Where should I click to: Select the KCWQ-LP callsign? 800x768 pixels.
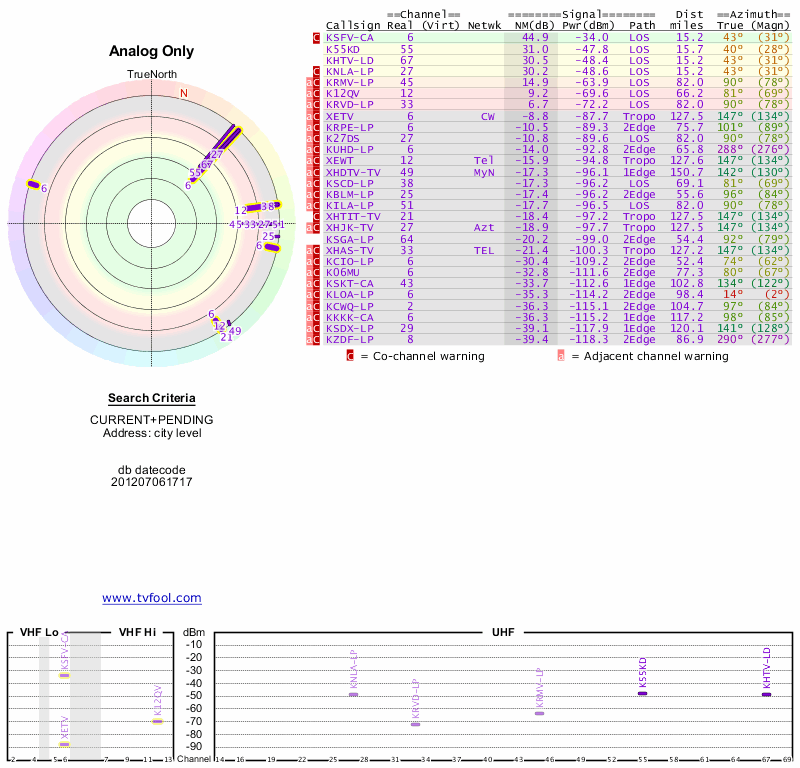[349, 306]
